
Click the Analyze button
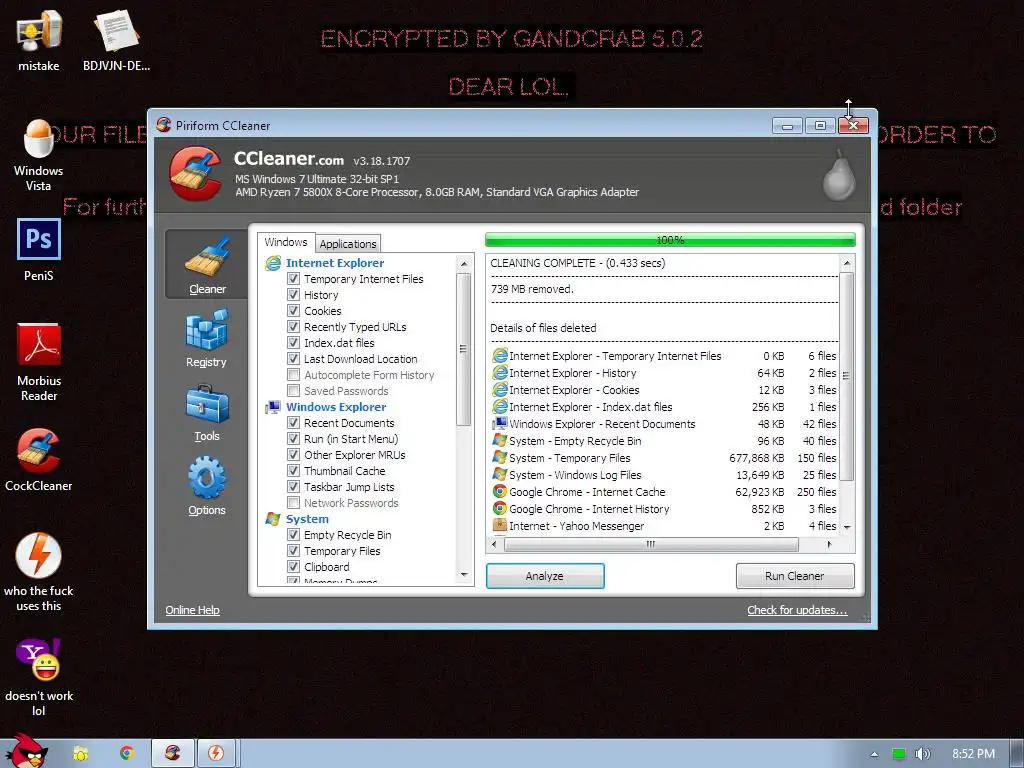pyautogui.click(x=545, y=576)
